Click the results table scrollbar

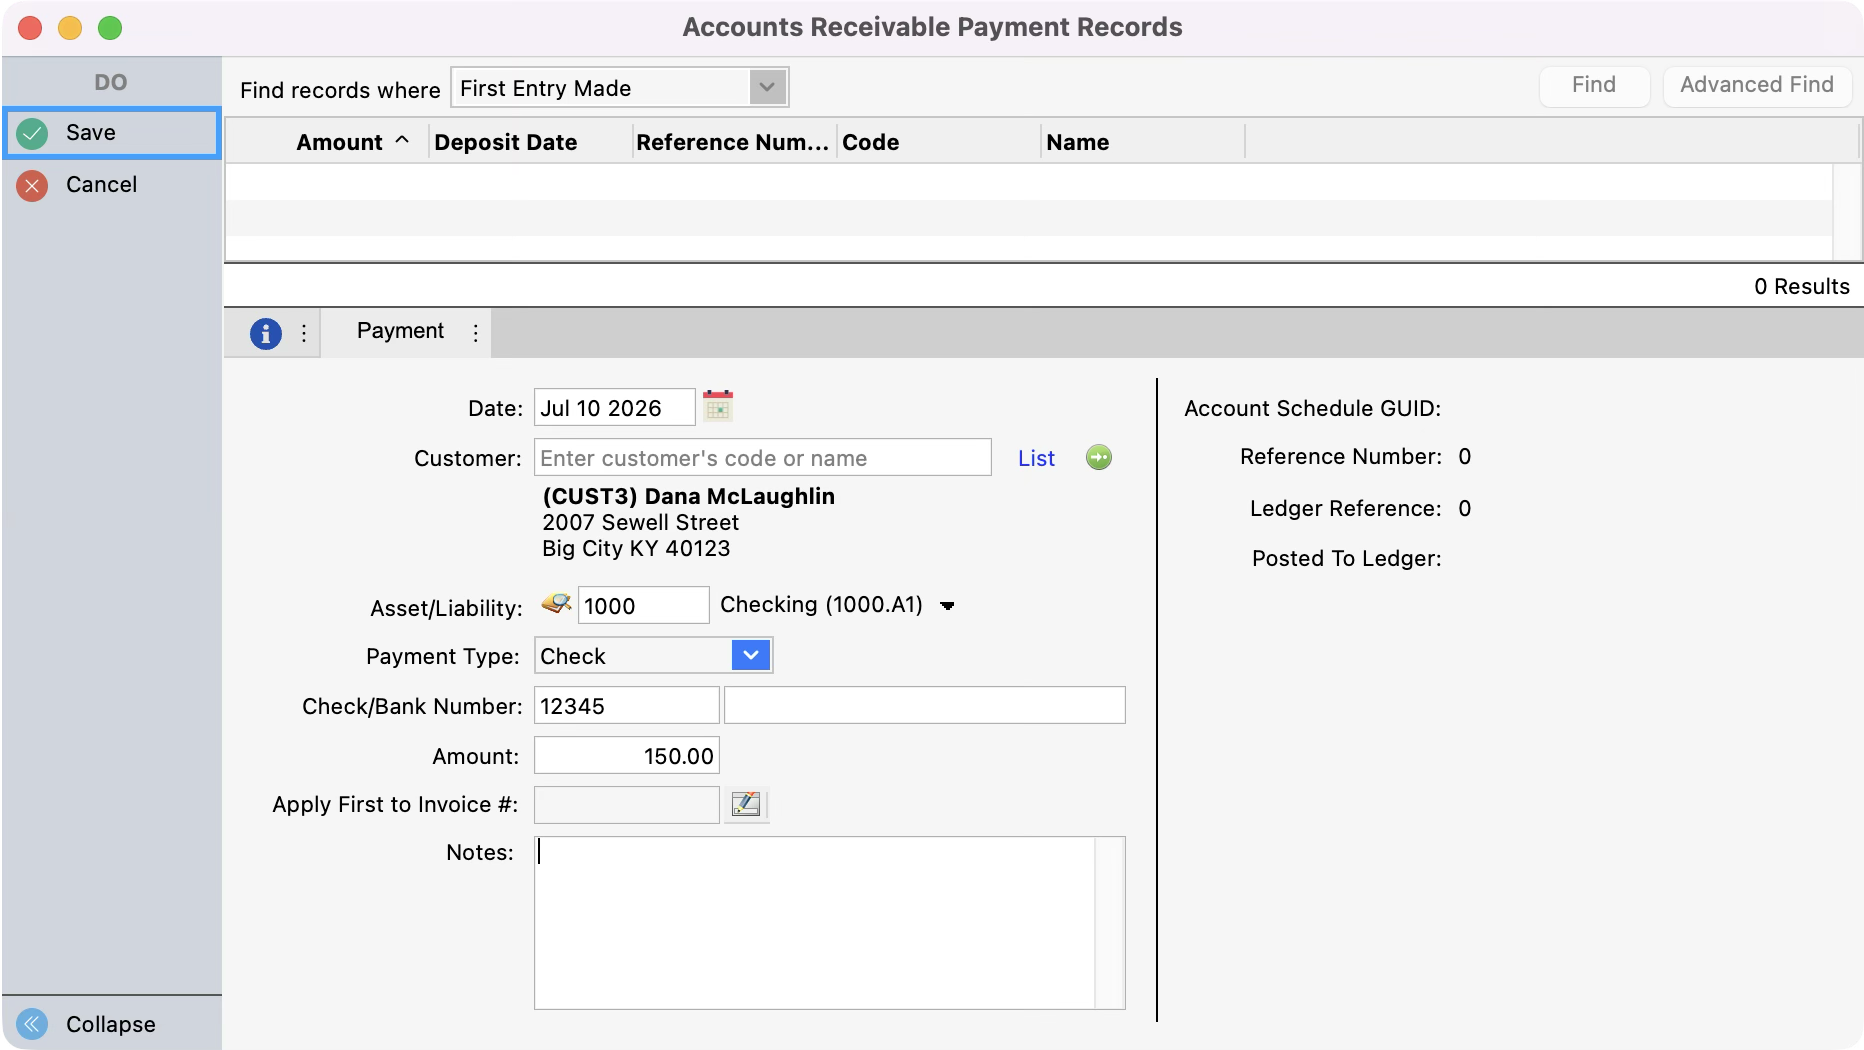[1846, 212]
